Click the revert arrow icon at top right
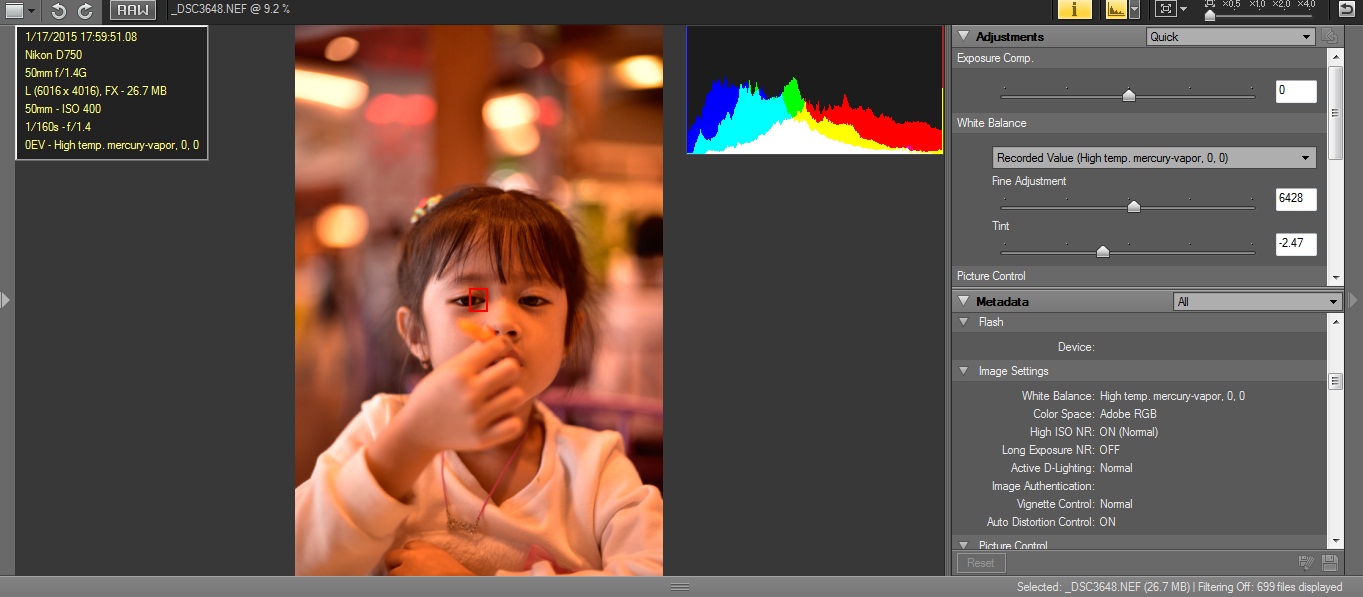 point(1346,10)
